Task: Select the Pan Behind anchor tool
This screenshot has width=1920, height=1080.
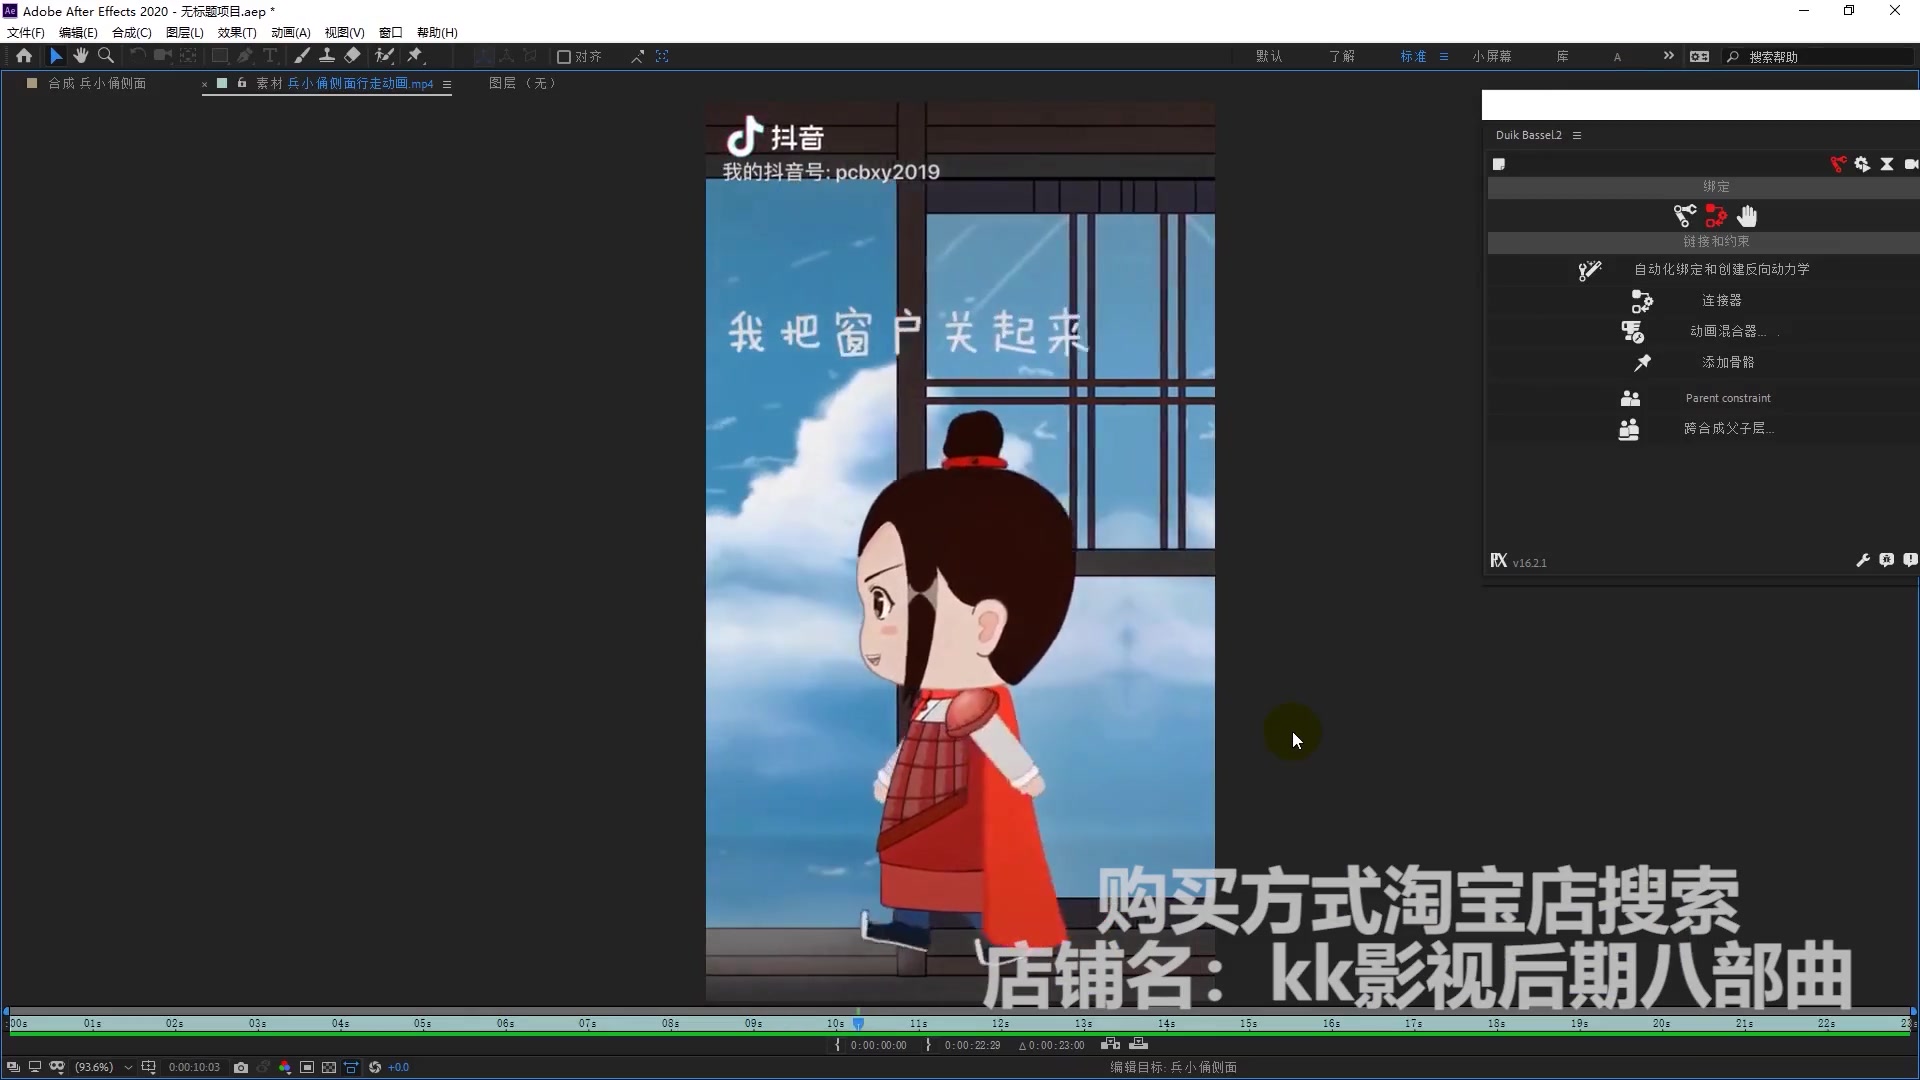Action: click(188, 56)
